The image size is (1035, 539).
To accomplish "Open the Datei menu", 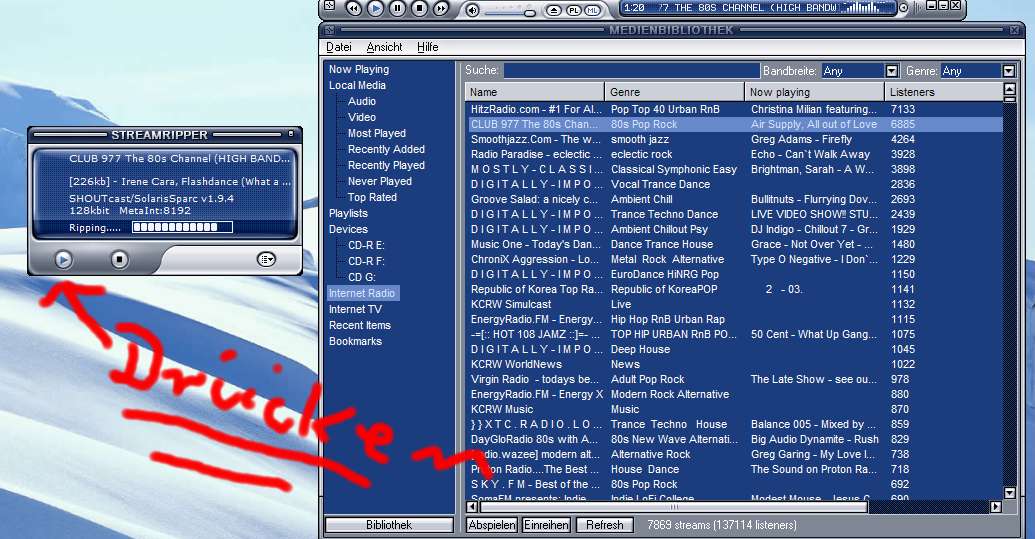I will coord(339,47).
